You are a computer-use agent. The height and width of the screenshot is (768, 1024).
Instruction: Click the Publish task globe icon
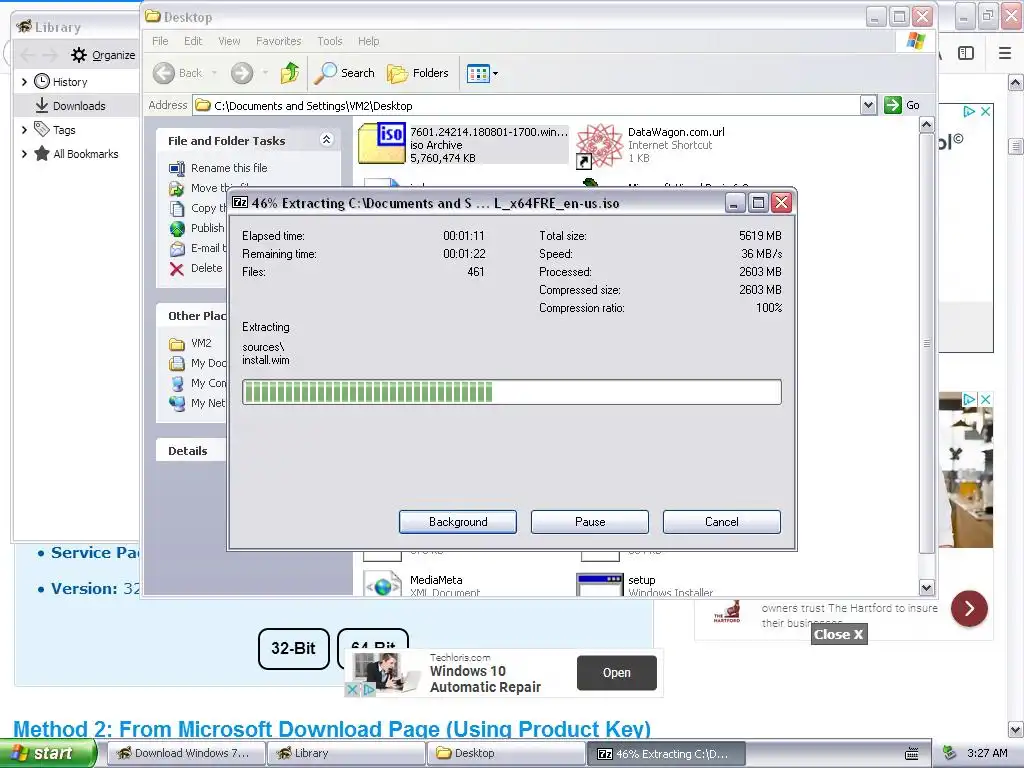[x=177, y=229]
